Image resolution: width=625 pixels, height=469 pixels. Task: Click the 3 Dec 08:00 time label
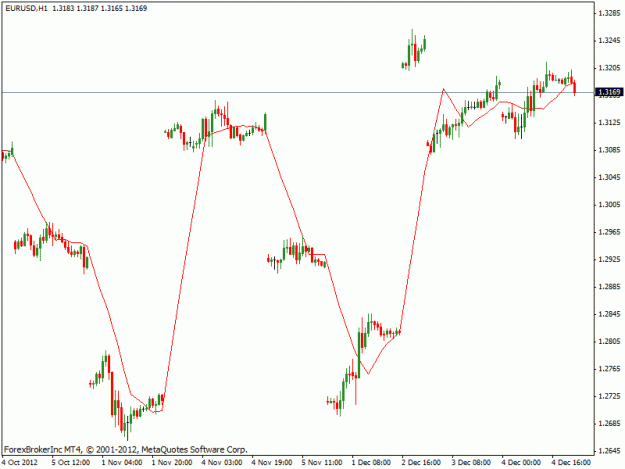point(471,463)
